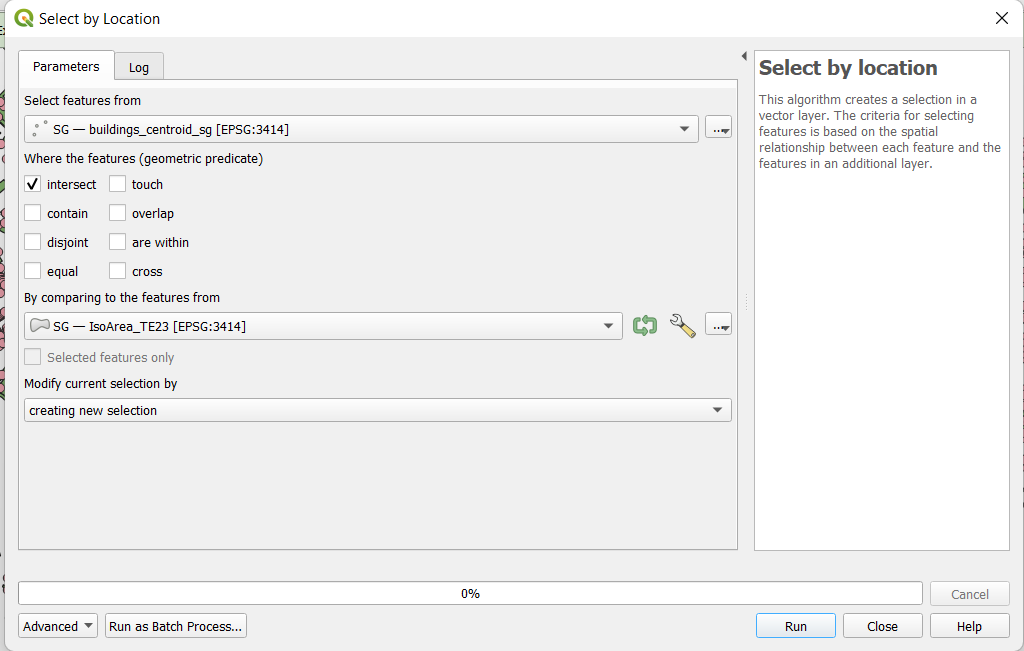Screen dimensions: 1024x651
Task: Expand the Select features from layer dropdown
Action: pyautogui.click(x=361, y=128)
